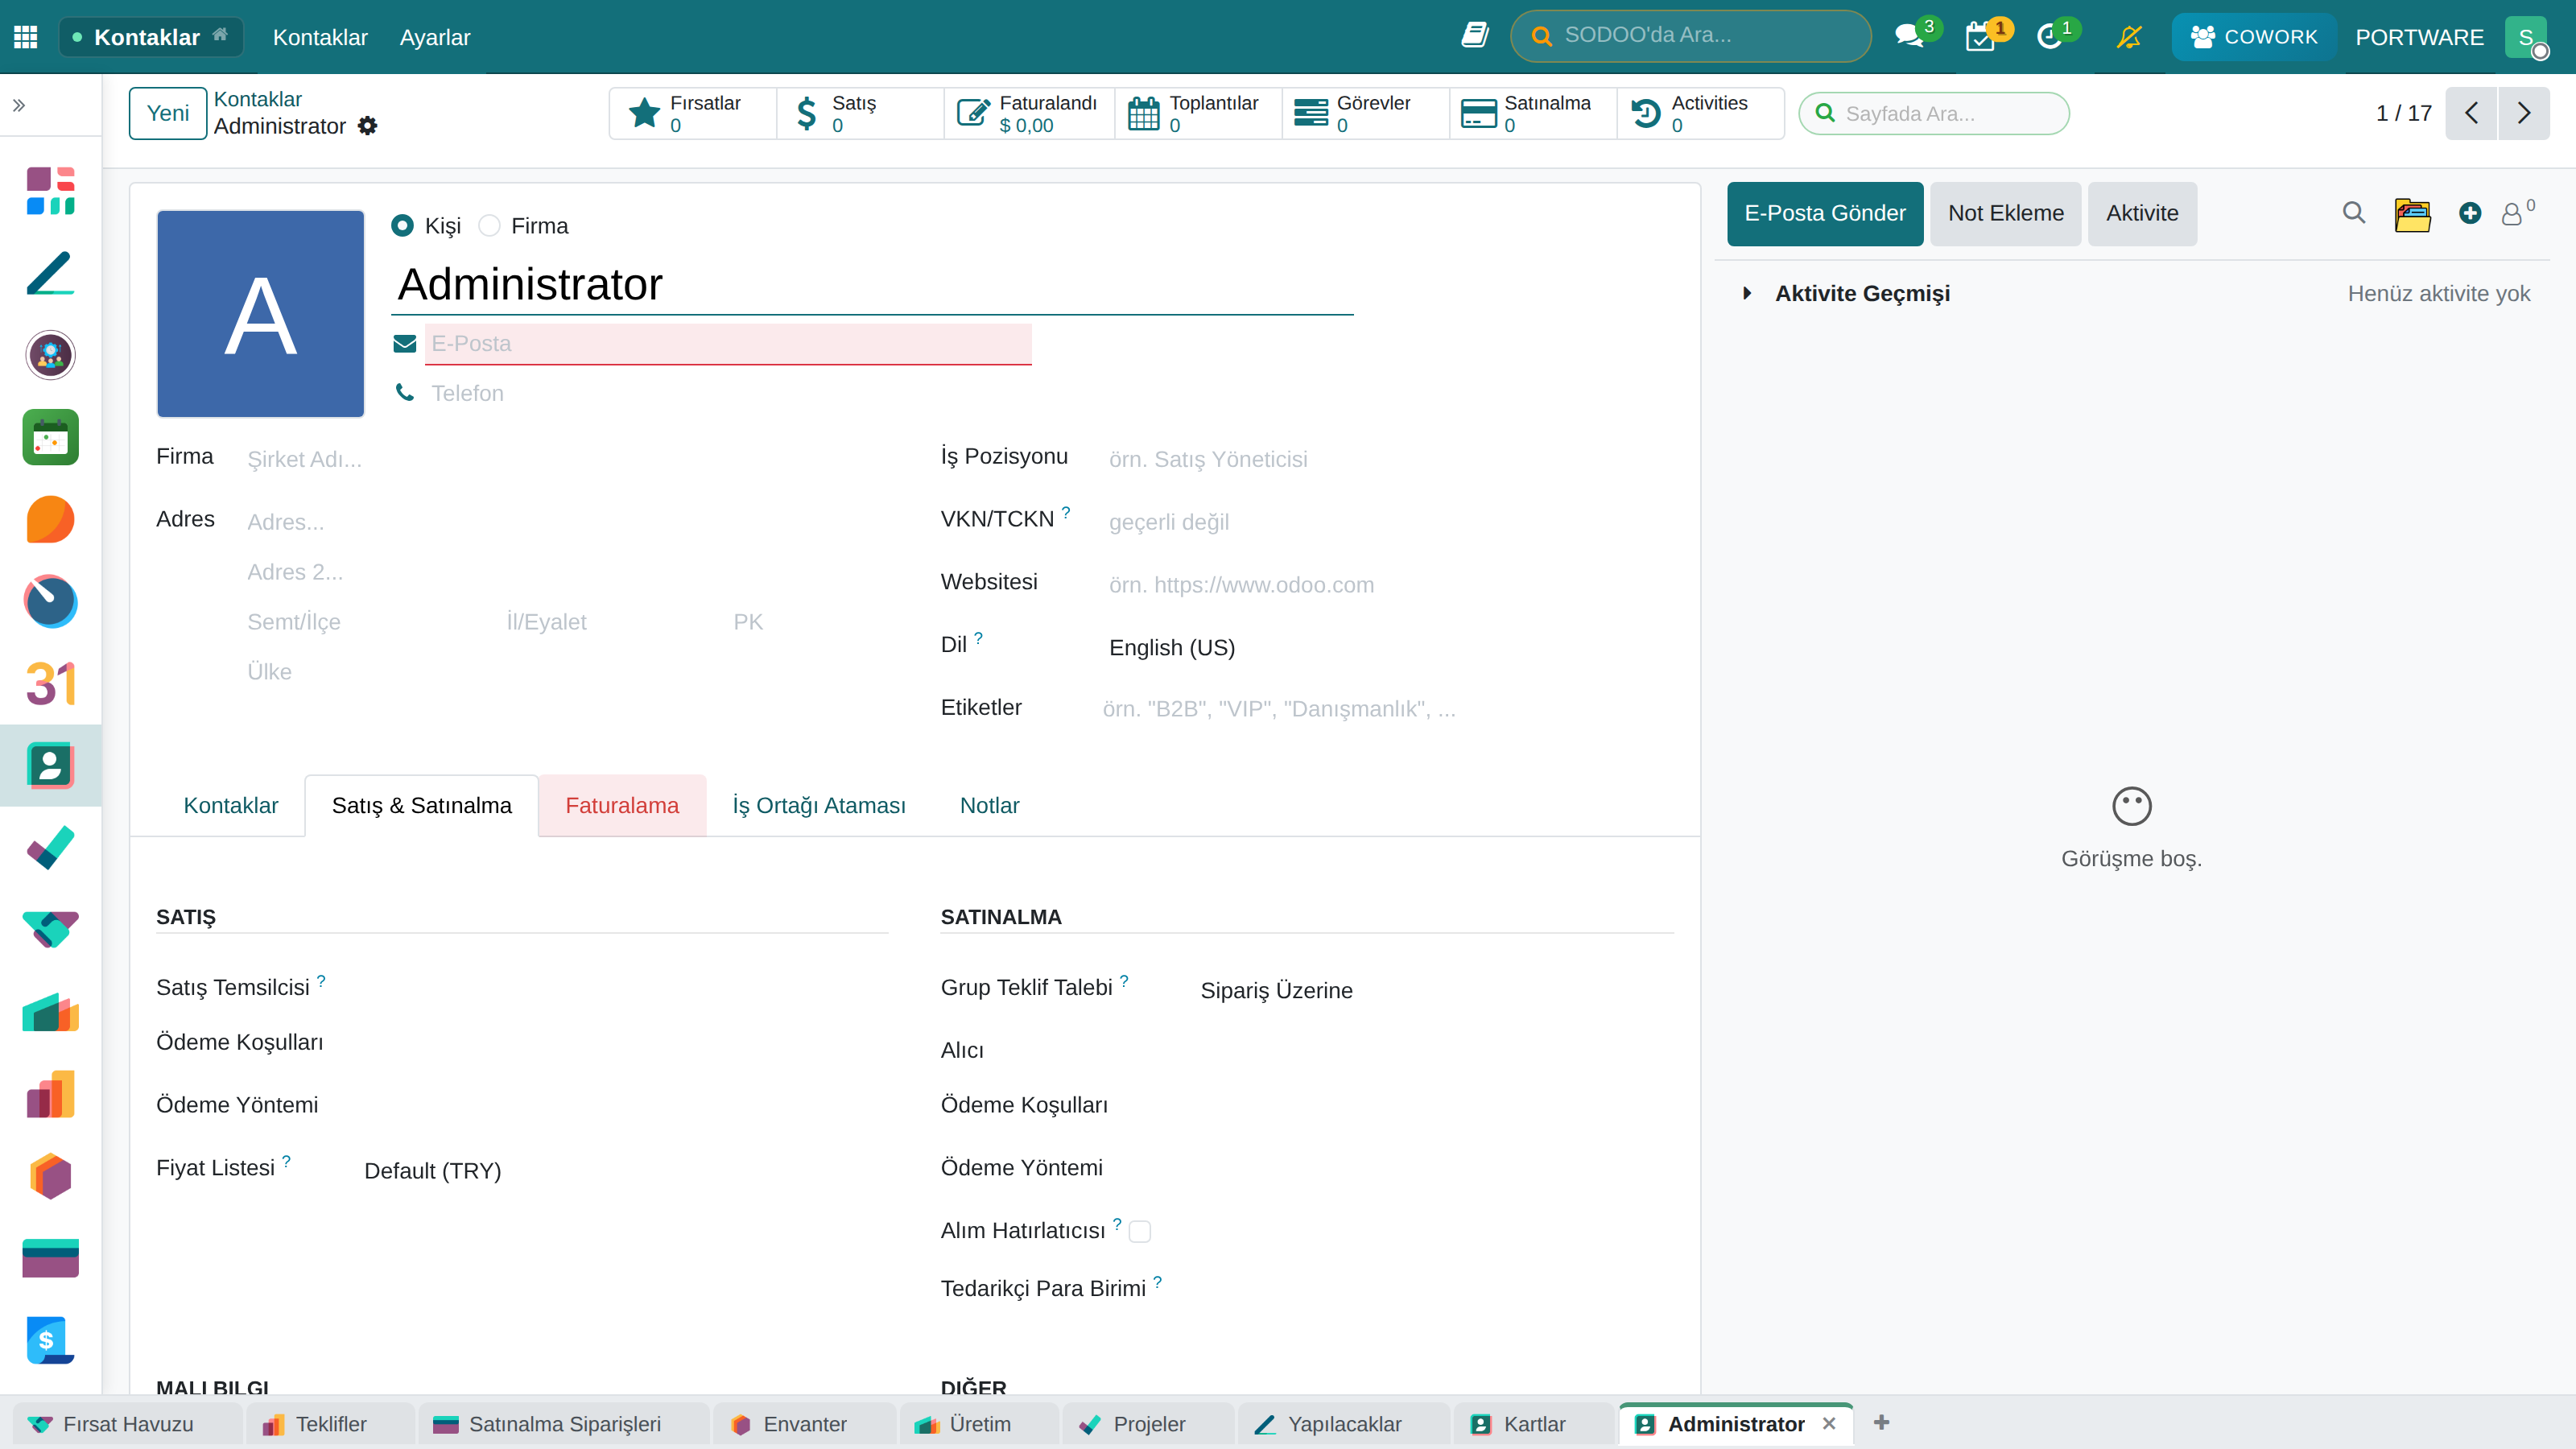Open the handshake CRM sidebar icon
This screenshot has height=1449, width=2576.
pyautogui.click(x=50, y=930)
